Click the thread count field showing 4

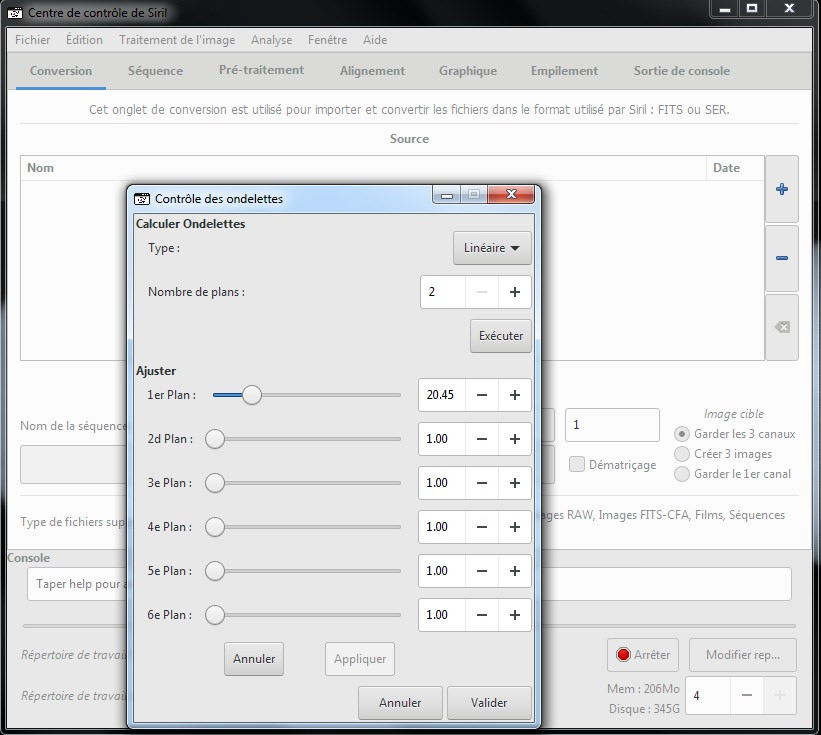[x=708, y=696]
